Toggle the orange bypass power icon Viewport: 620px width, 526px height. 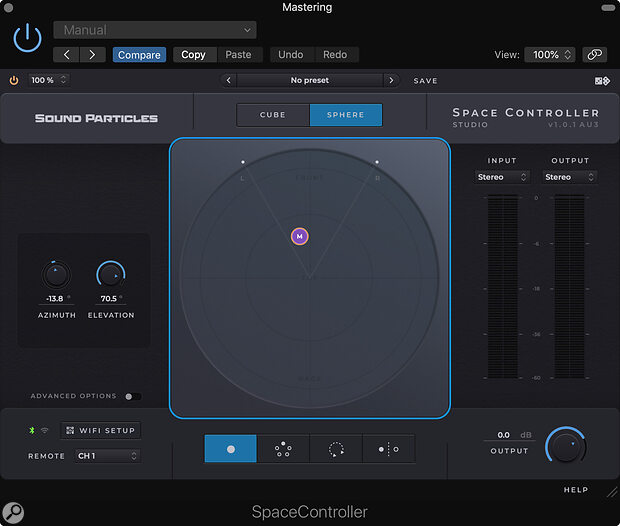(14, 80)
